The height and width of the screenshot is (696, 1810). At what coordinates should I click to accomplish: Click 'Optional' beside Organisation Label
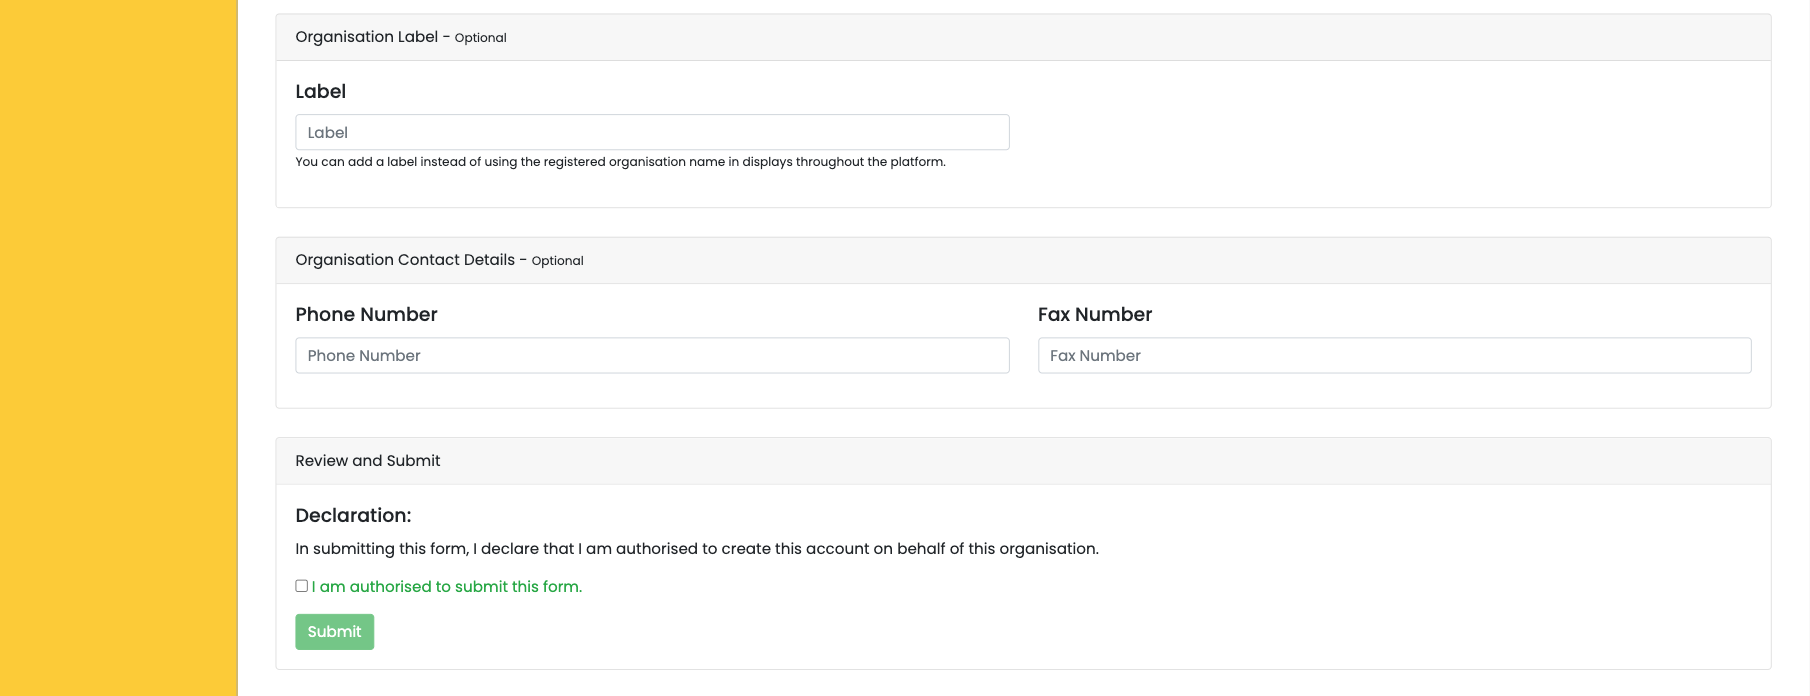(x=480, y=38)
